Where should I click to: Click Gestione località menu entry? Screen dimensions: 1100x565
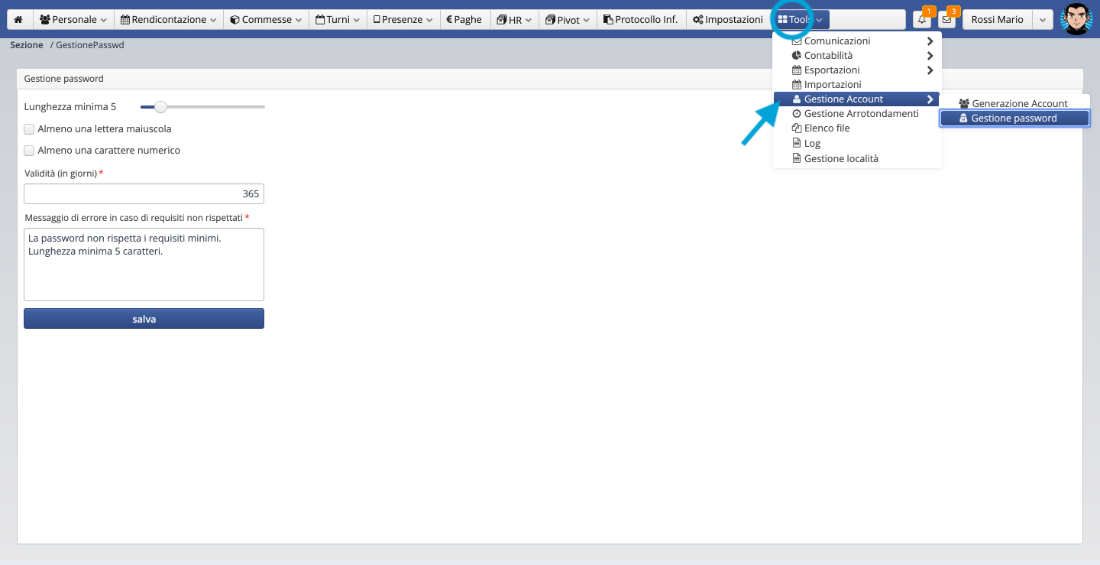[x=840, y=158]
